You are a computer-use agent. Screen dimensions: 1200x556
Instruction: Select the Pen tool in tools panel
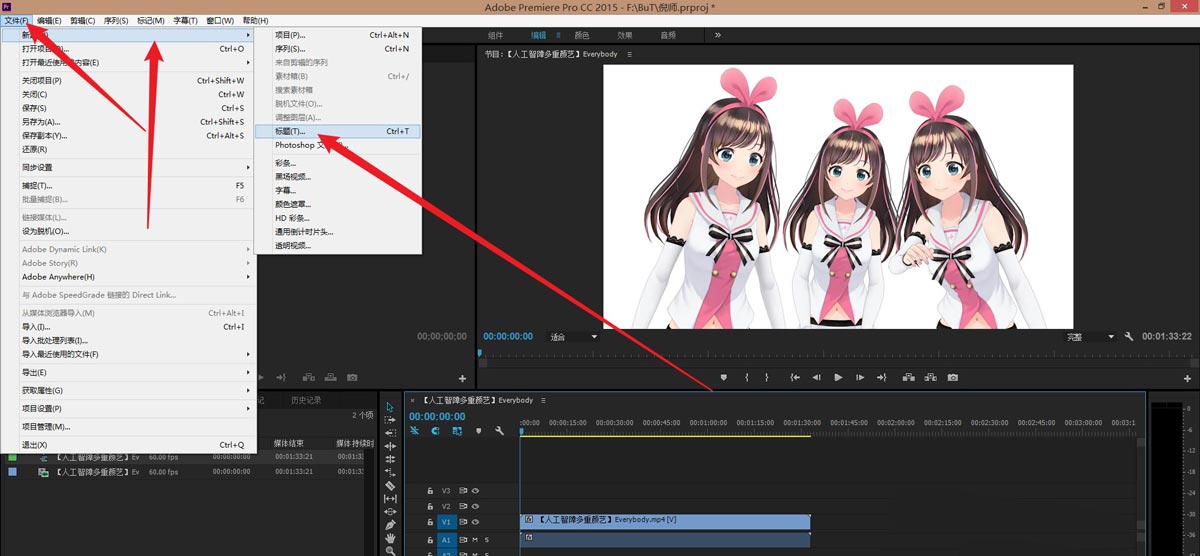tap(390, 524)
